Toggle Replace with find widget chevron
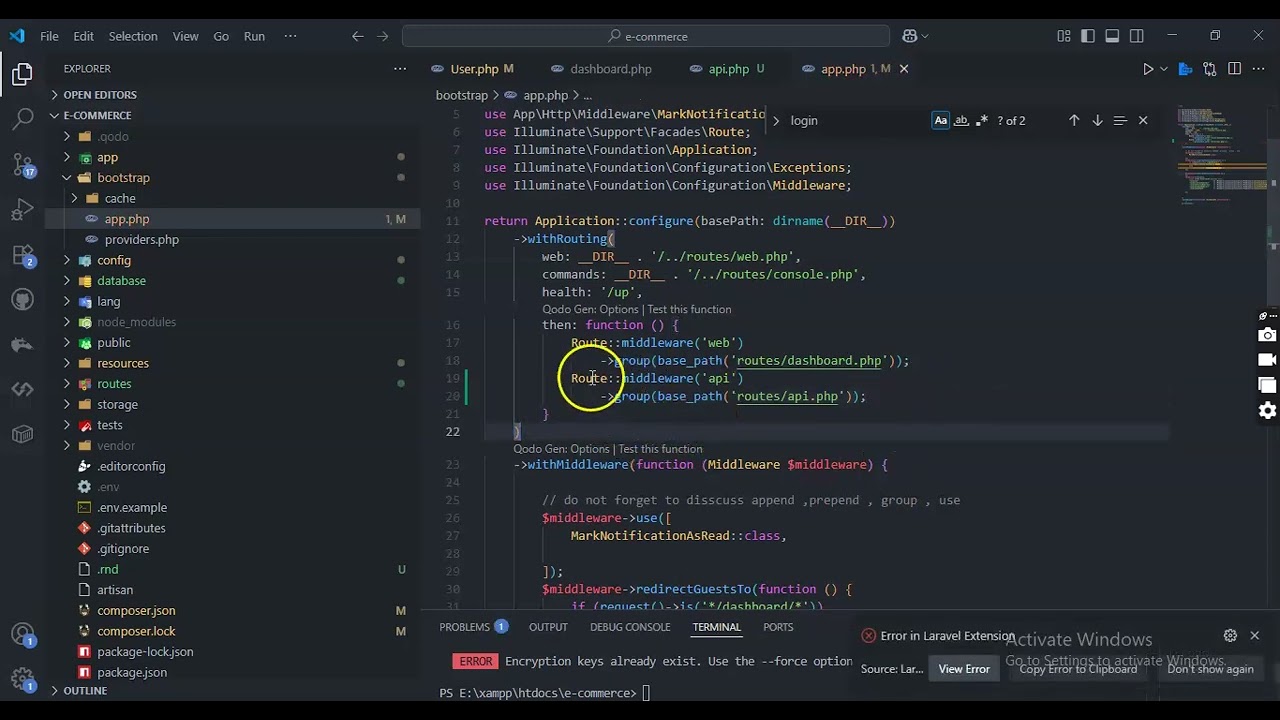The image size is (1280, 720). coord(775,120)
